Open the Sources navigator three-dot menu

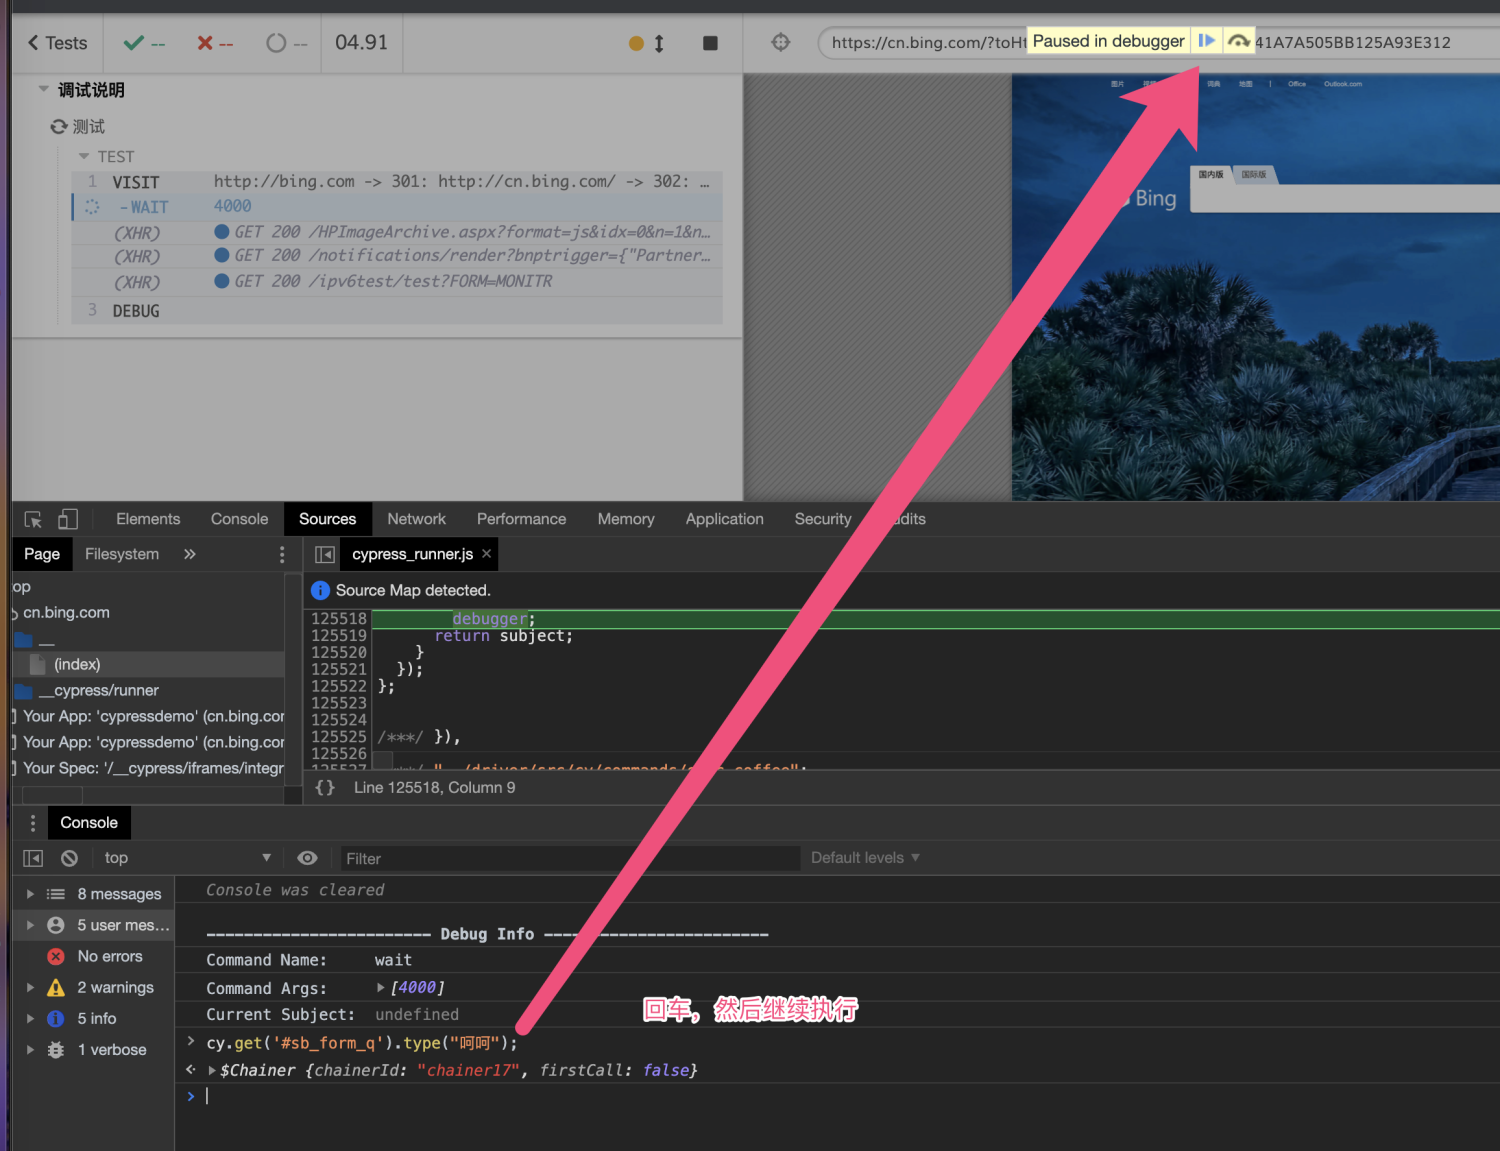click(x=282, y=554)
